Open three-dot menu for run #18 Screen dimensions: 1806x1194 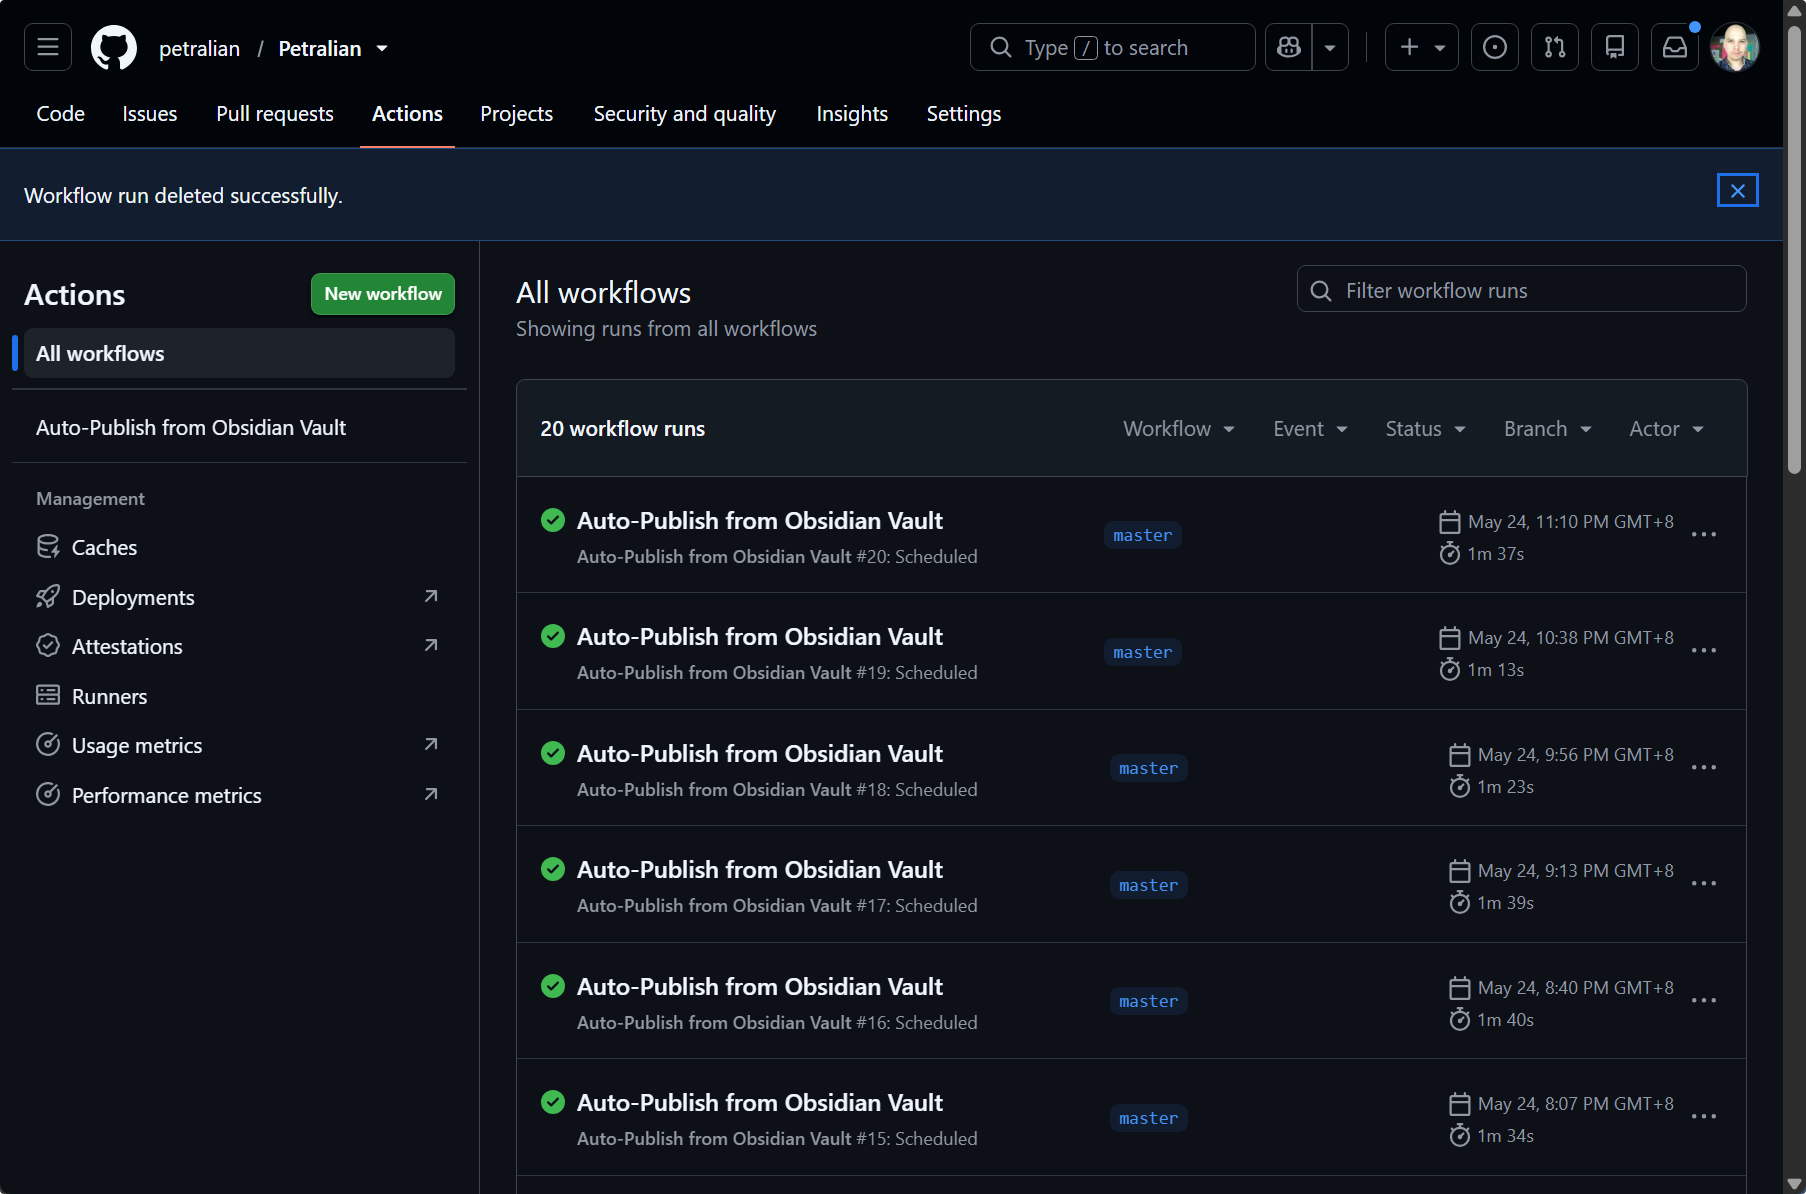(1704, 767)
